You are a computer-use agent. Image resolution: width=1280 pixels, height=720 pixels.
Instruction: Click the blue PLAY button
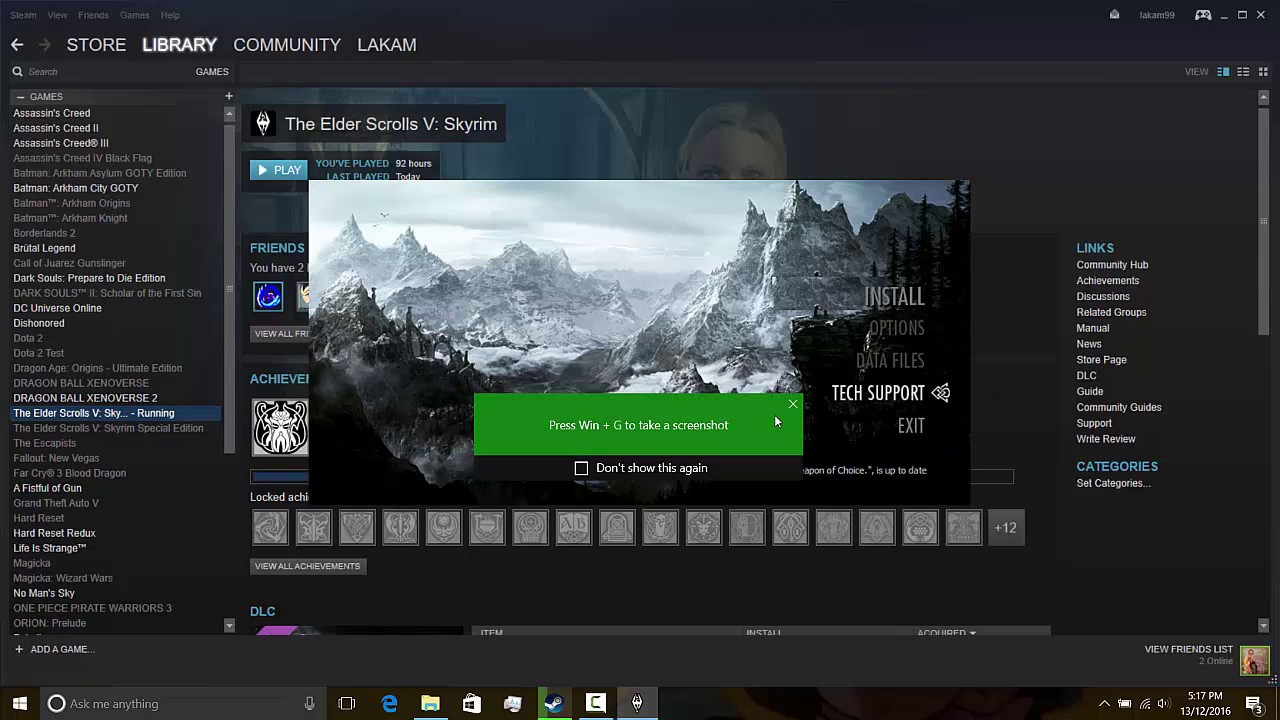279,170
